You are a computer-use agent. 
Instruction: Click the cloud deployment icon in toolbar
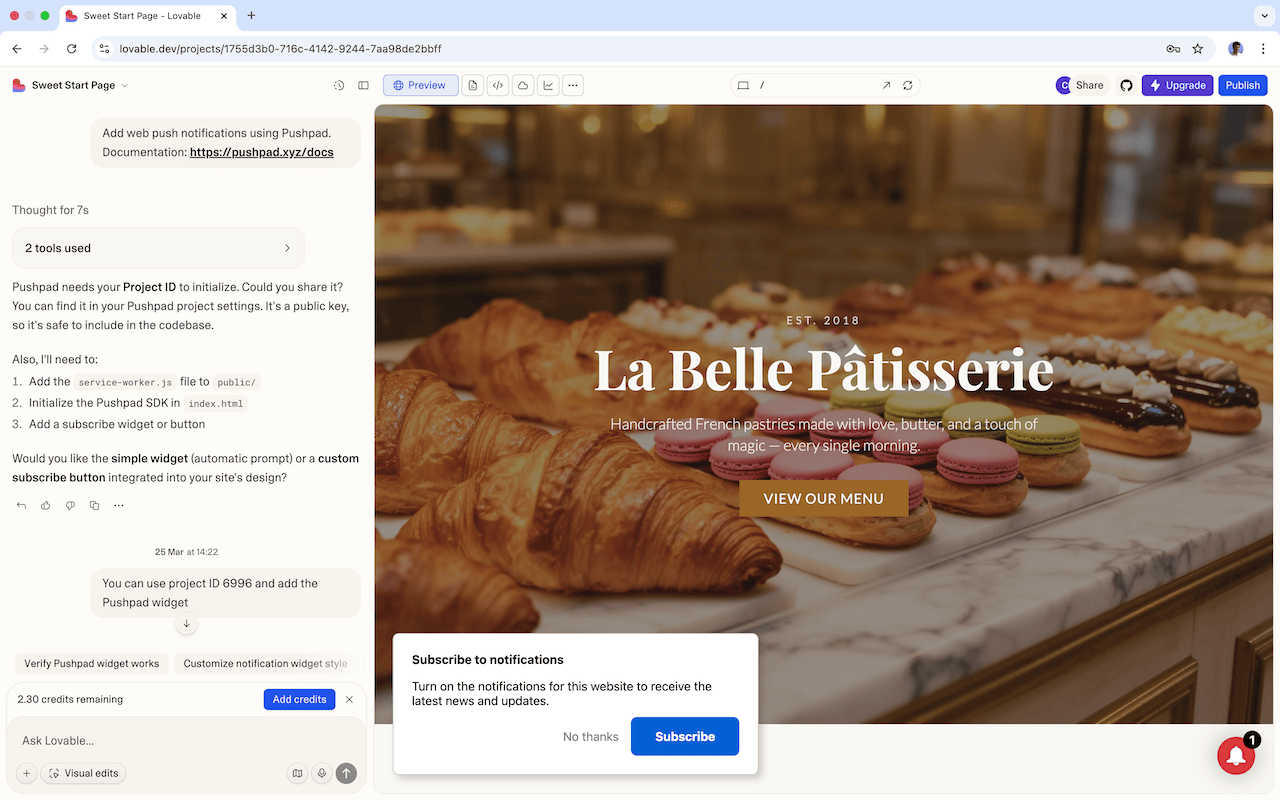coord(522,85)
